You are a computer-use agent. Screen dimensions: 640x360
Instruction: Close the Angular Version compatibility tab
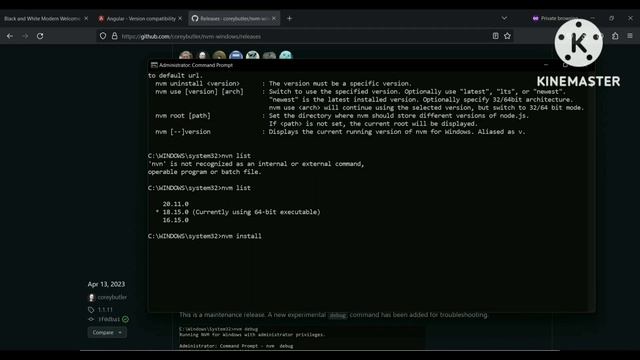point(180,18)
